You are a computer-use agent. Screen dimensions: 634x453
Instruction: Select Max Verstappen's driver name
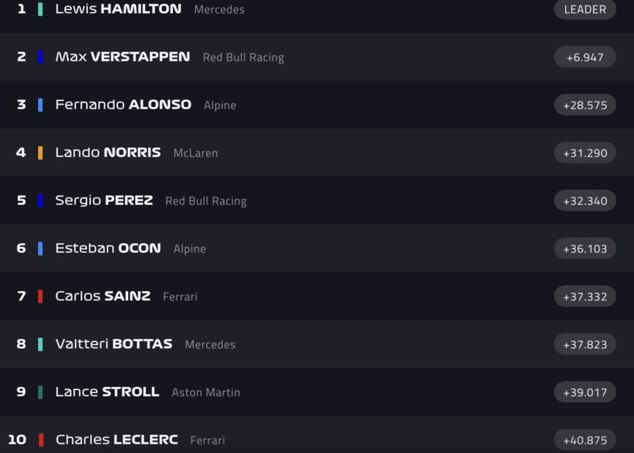pyautogui.click(x=122, y=57)
